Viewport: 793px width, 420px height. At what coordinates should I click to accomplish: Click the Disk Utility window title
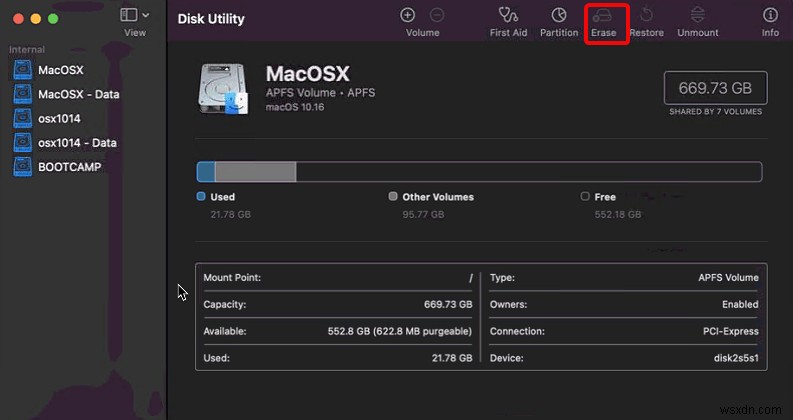click(x=211, y=19)
